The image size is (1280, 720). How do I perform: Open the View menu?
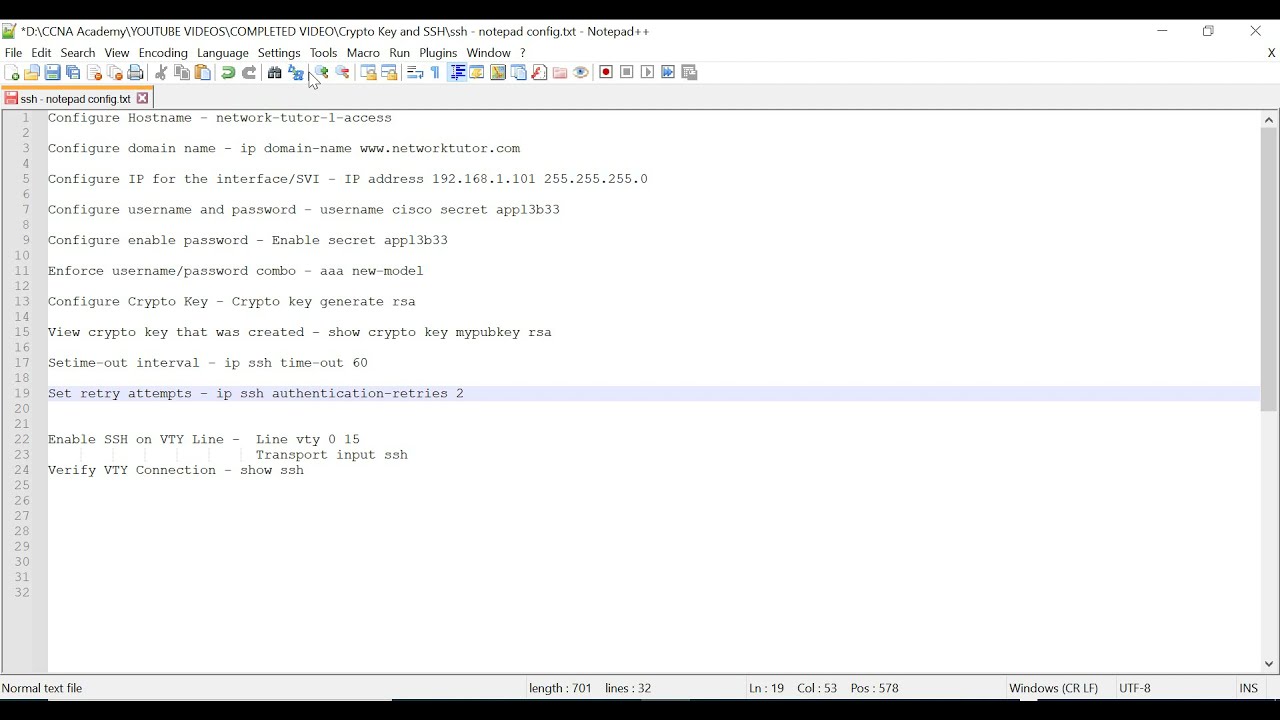click(x=117, y=52)
